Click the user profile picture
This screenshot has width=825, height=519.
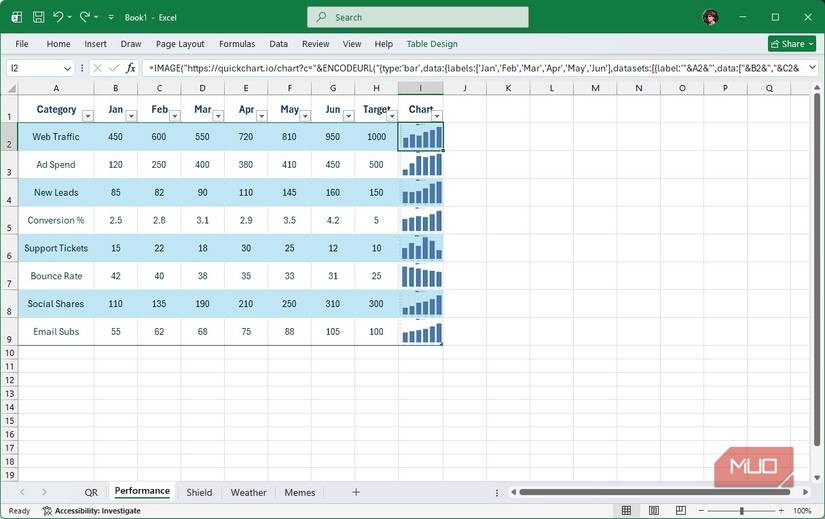tap(710, 17)
